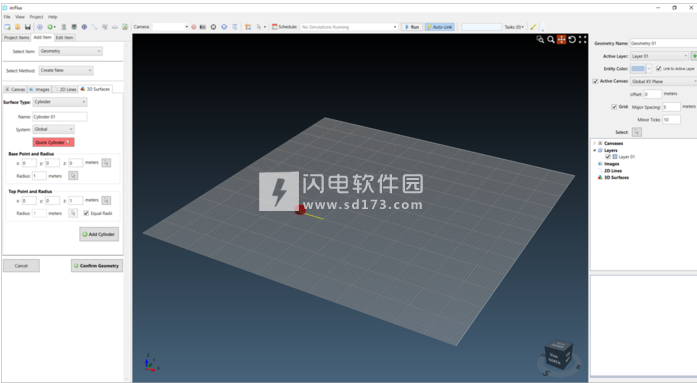Viewport: 697px width, 383px height.
Task: Switch to the Canvas sub-tab
Action: pyautogui.click(x=15, y=89)
